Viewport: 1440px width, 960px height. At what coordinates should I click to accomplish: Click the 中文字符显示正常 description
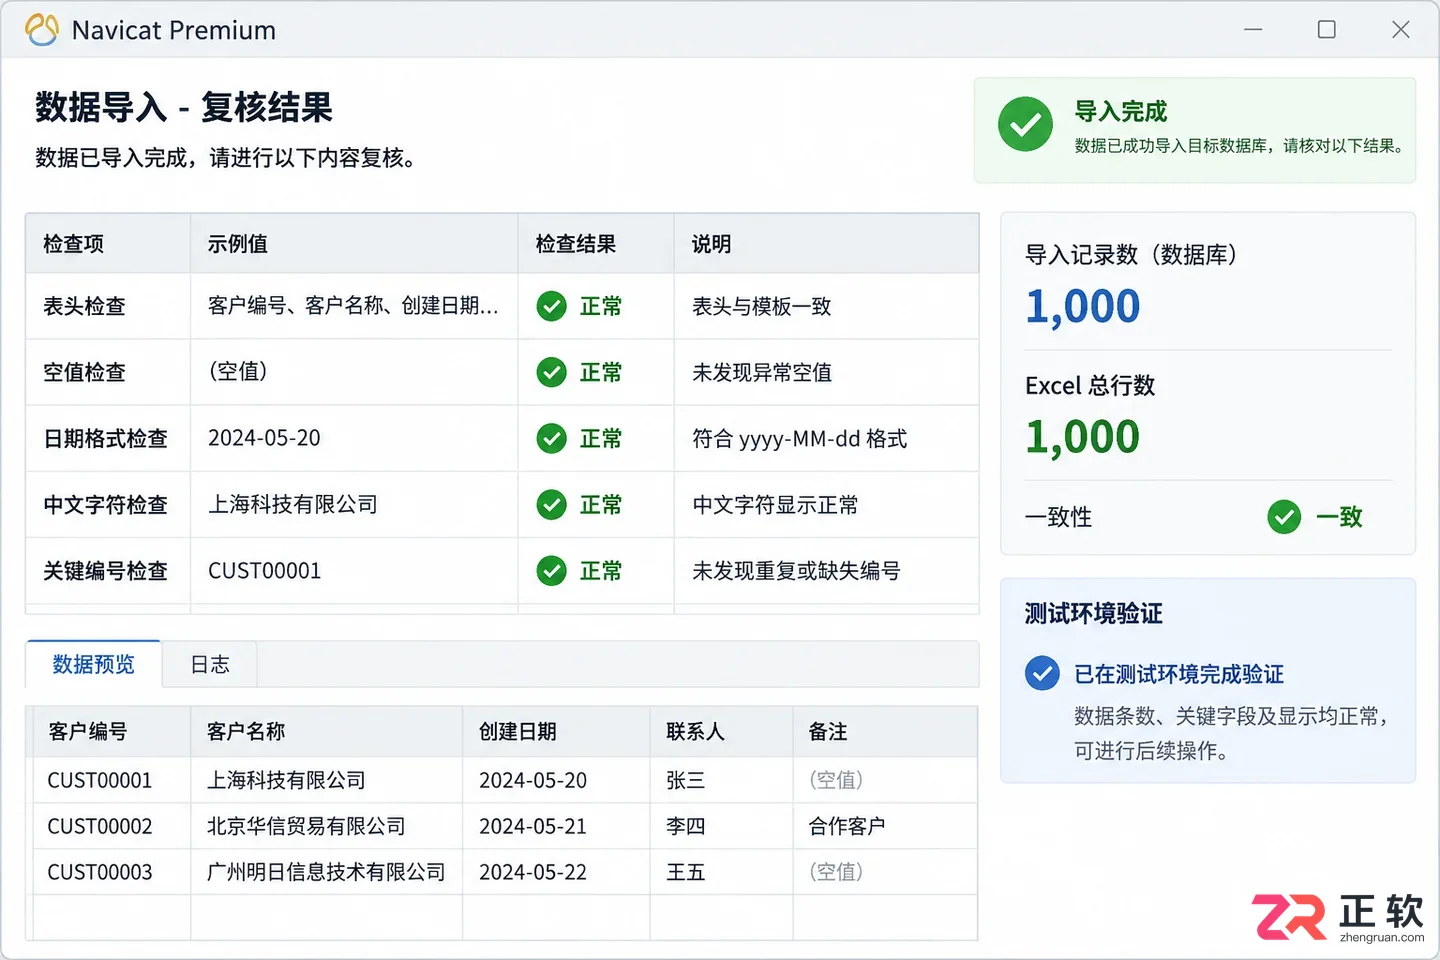point(775,504)
